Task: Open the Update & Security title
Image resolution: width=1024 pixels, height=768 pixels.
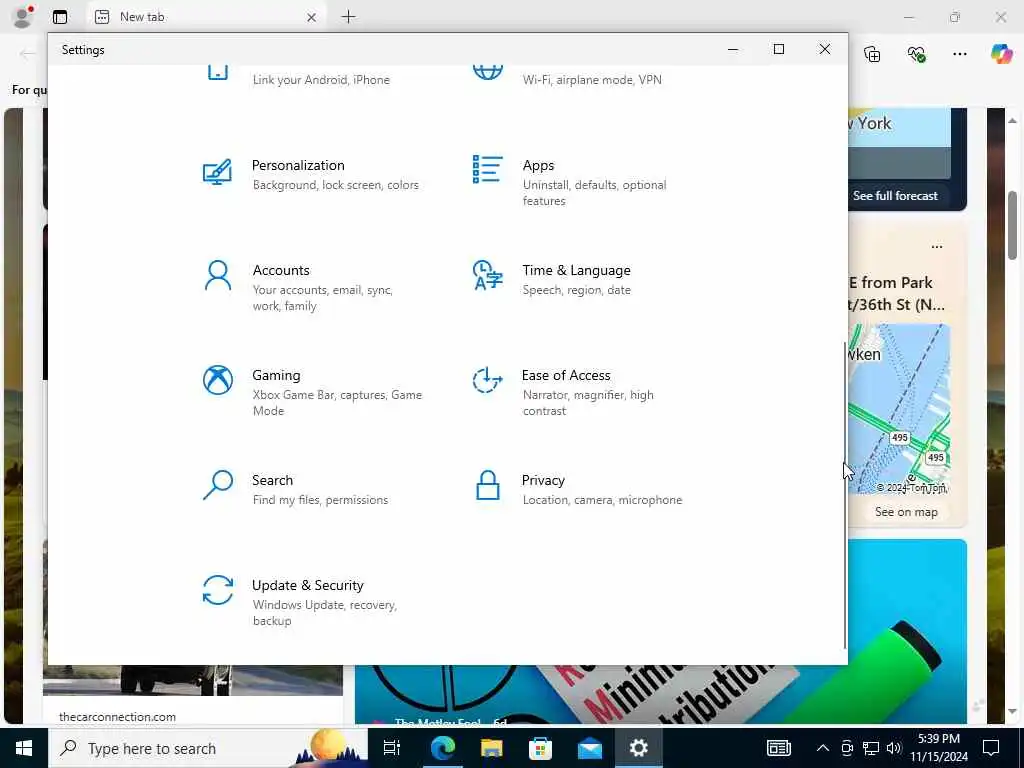Action: pos(308,585)
